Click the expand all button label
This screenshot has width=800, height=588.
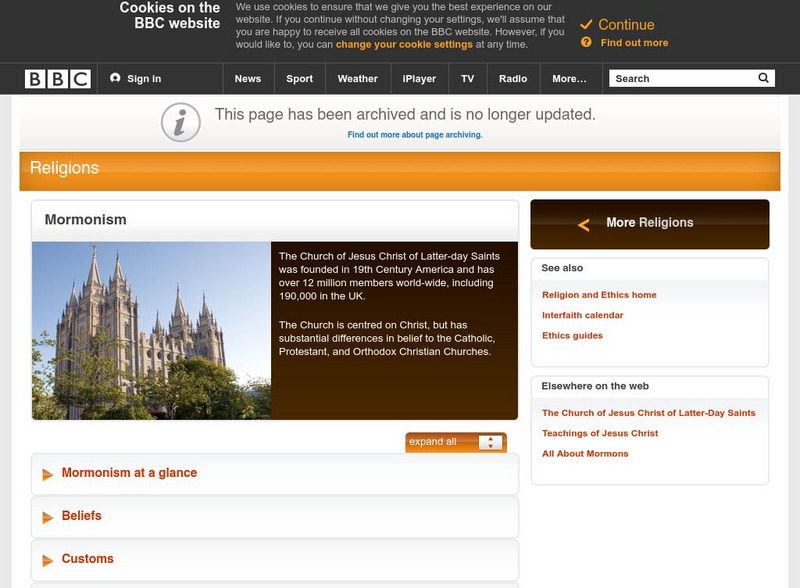click(433, 442)
